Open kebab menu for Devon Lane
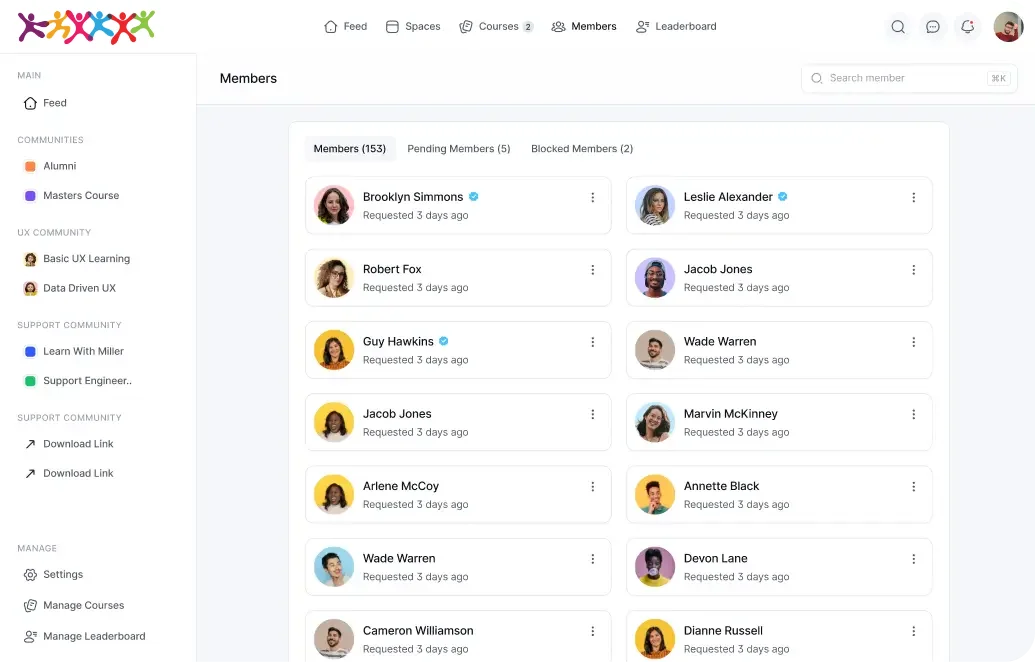This screenshot has width=1035, height=662. point(913,559)
